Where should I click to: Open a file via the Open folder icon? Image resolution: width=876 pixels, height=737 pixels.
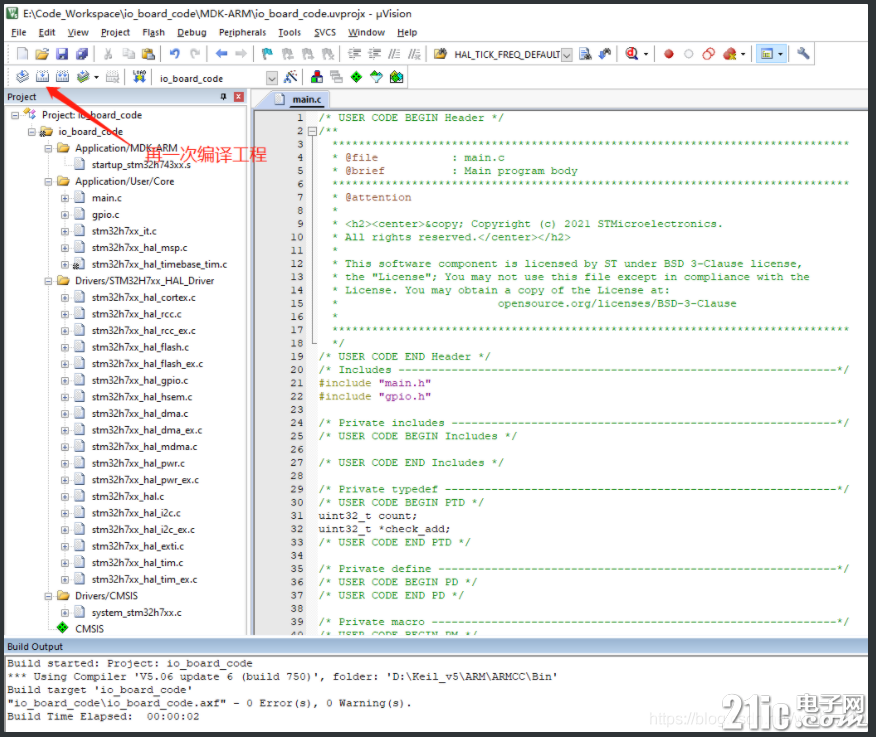[42, 54]
